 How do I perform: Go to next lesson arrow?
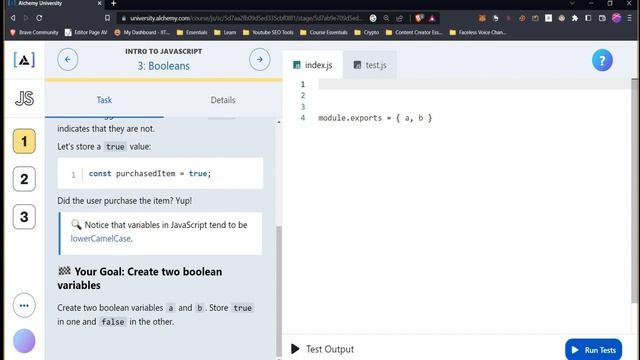coord(260,60)
